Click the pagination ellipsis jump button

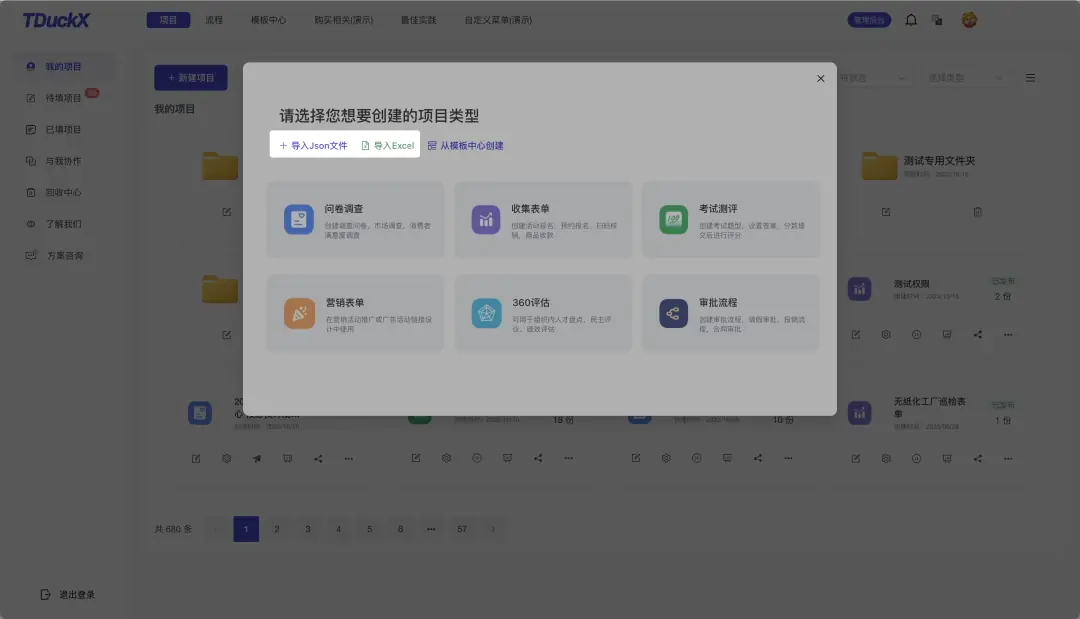431,529
